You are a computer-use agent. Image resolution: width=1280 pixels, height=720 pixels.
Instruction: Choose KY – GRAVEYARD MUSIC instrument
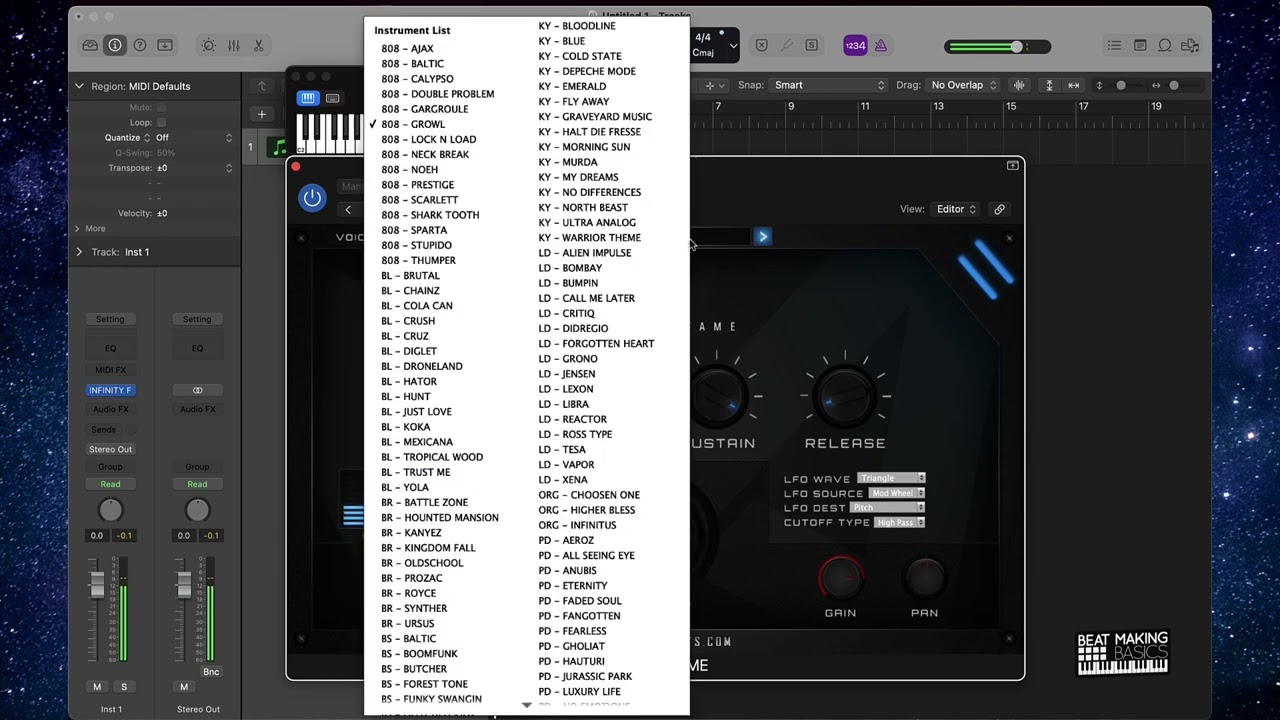click(x=594, y=116)
